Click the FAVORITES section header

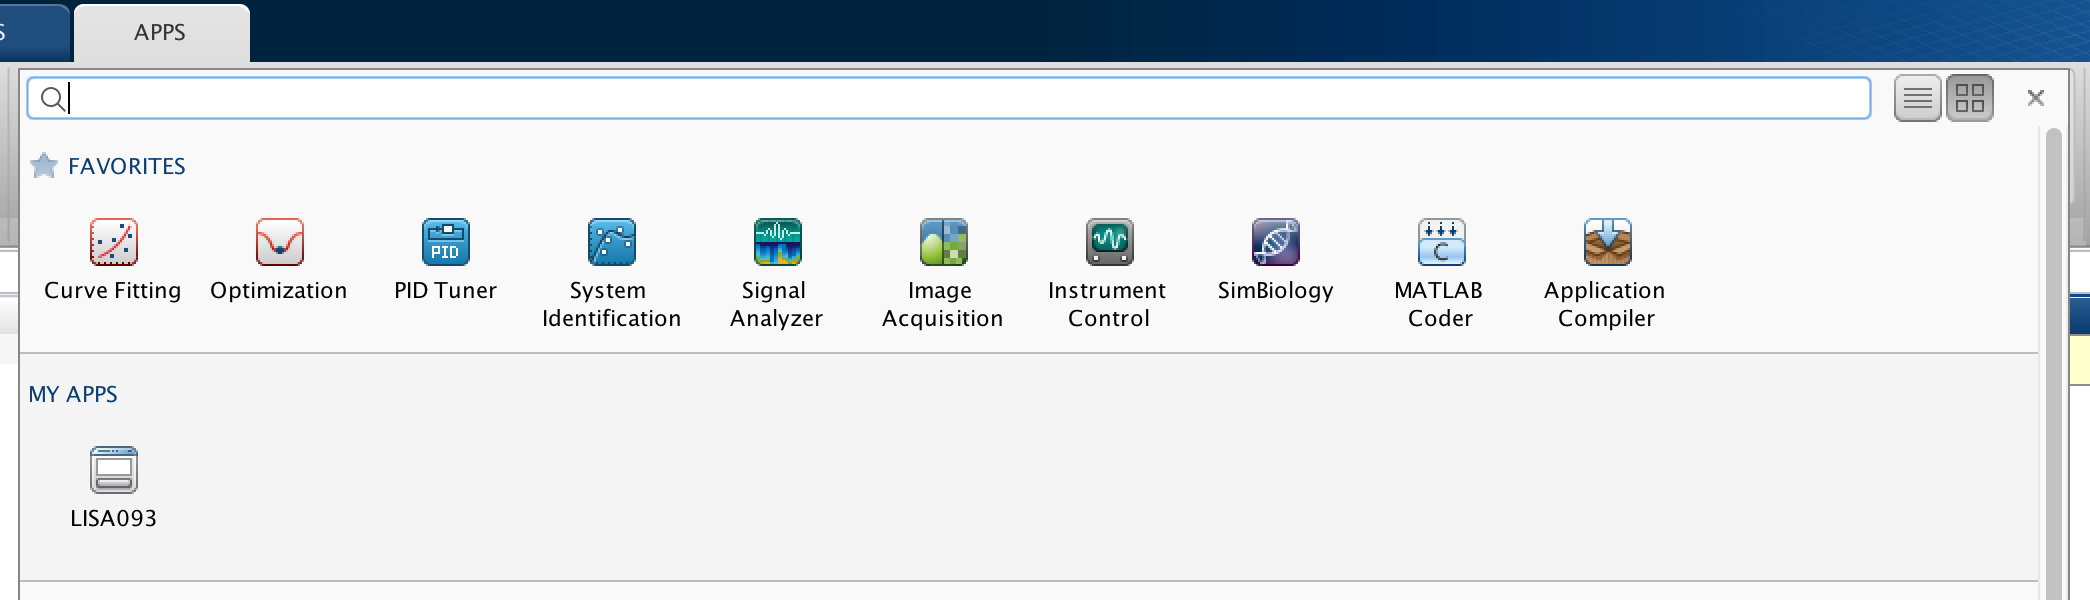pyautogui.click(x=127, y=166)
